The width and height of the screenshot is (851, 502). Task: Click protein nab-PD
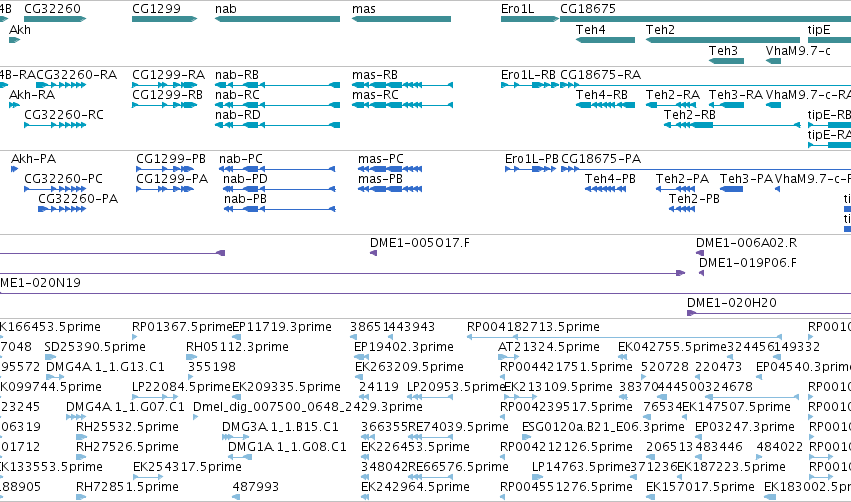(x=245, y=179)
